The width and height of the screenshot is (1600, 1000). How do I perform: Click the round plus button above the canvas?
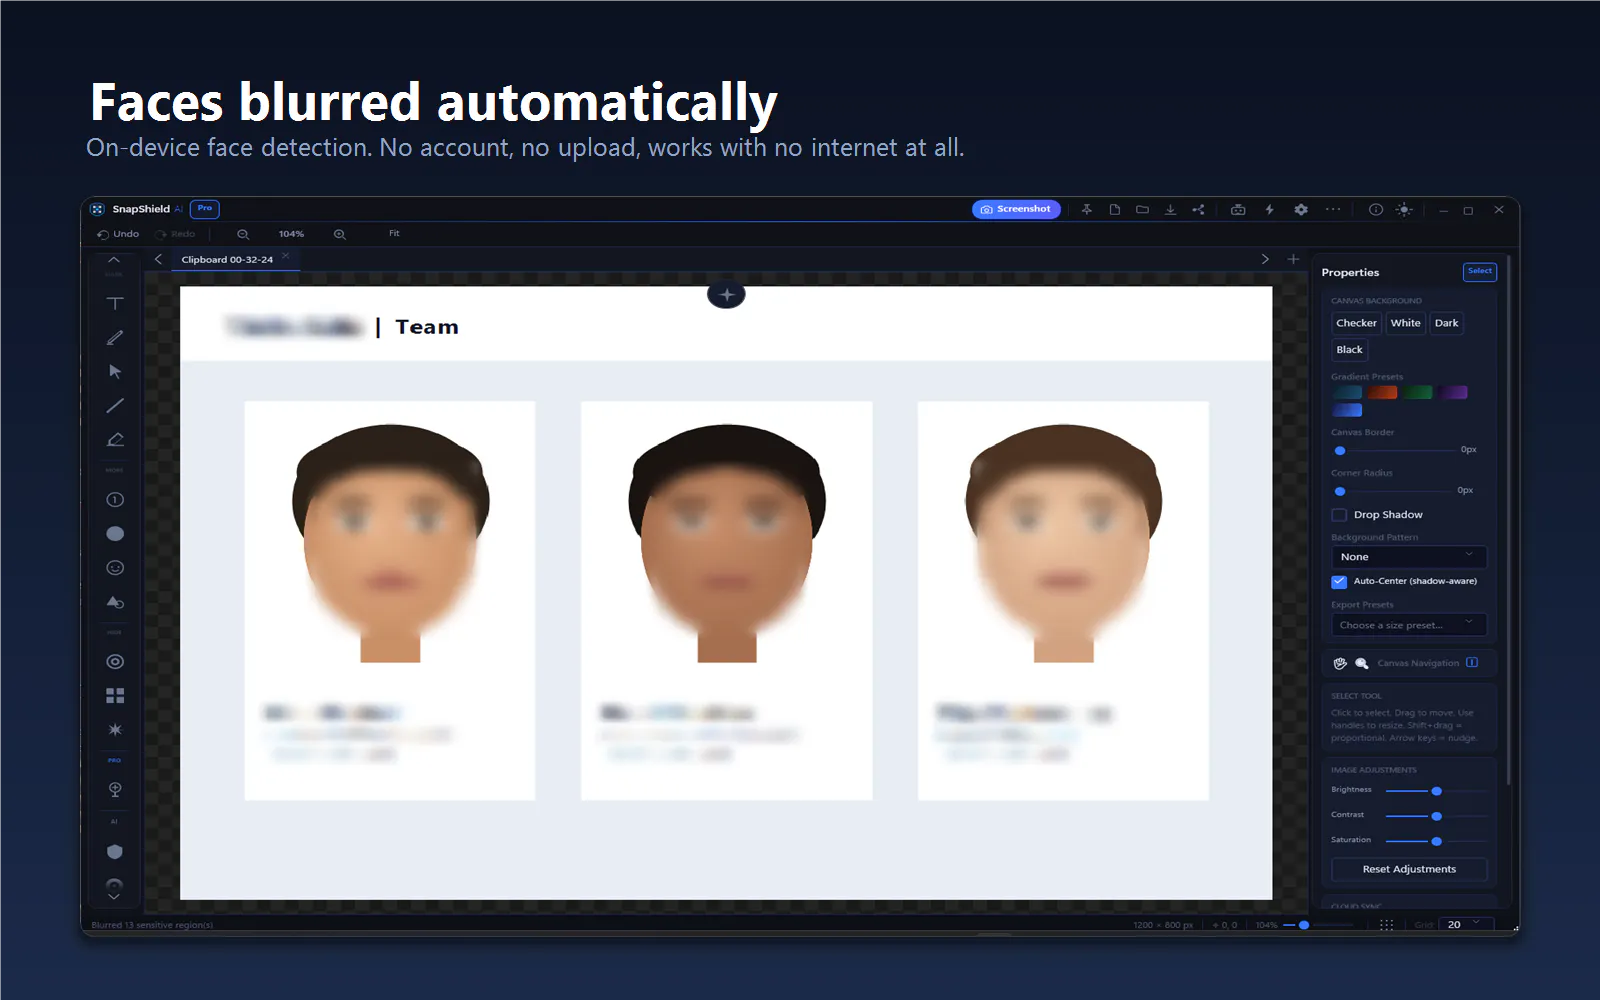[x=726, y=295]
